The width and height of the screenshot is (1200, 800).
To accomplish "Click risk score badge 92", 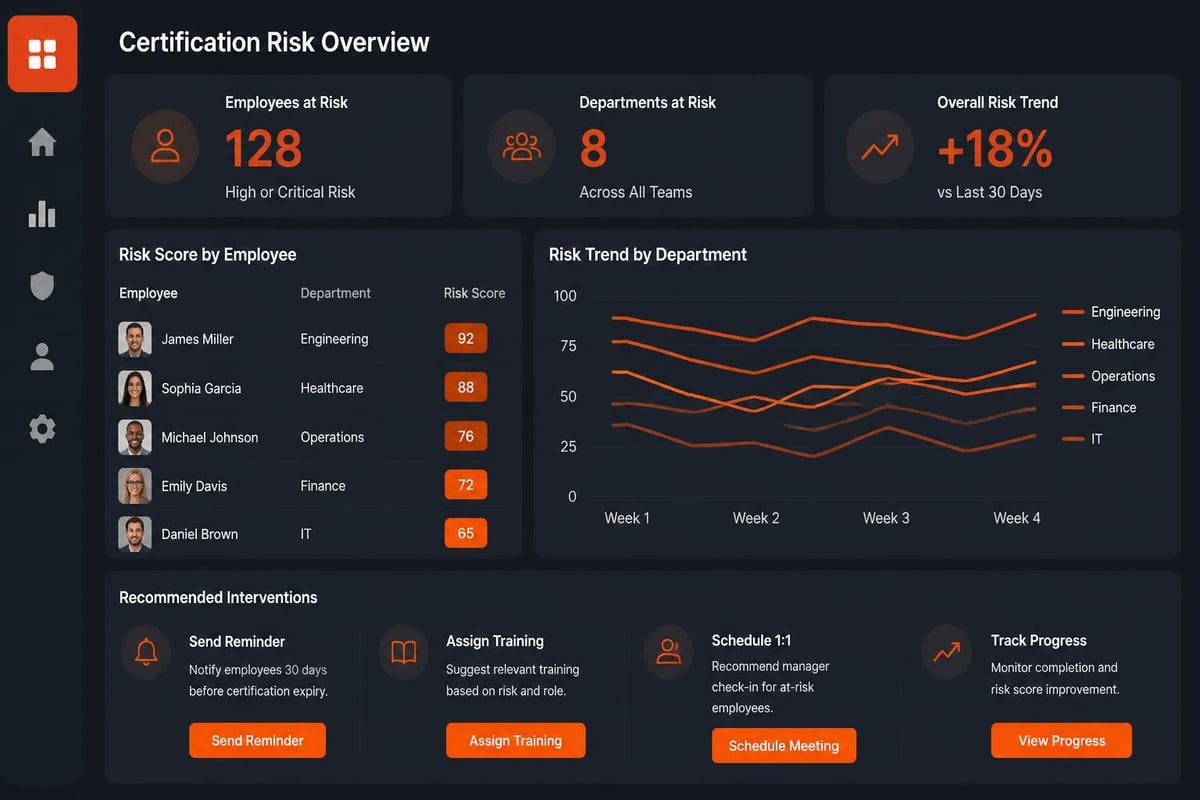I will click(x=466, y=338).
